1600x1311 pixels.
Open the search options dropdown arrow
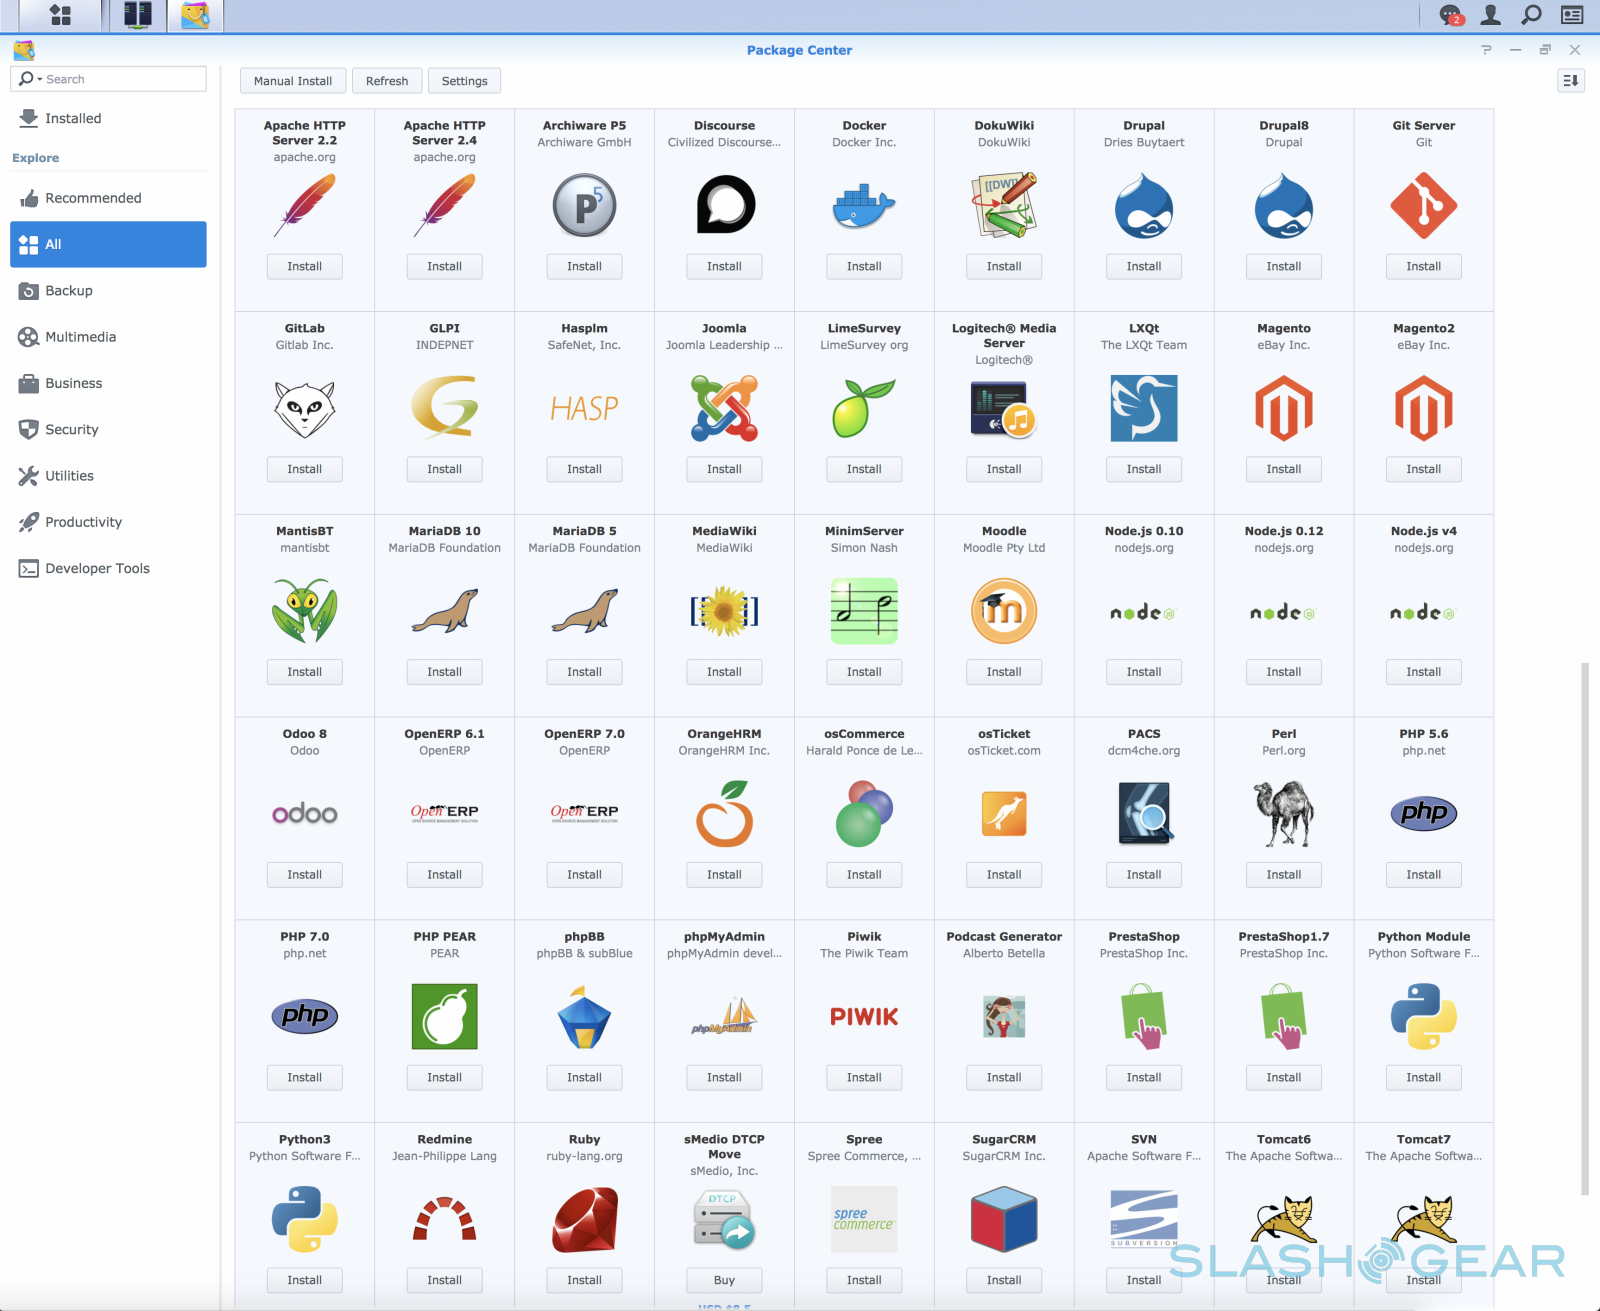pyautogui.click(x=39, y=79)
